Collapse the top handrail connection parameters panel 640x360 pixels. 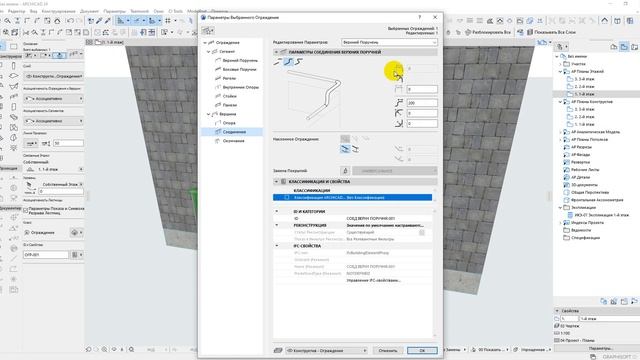(276, 52)
